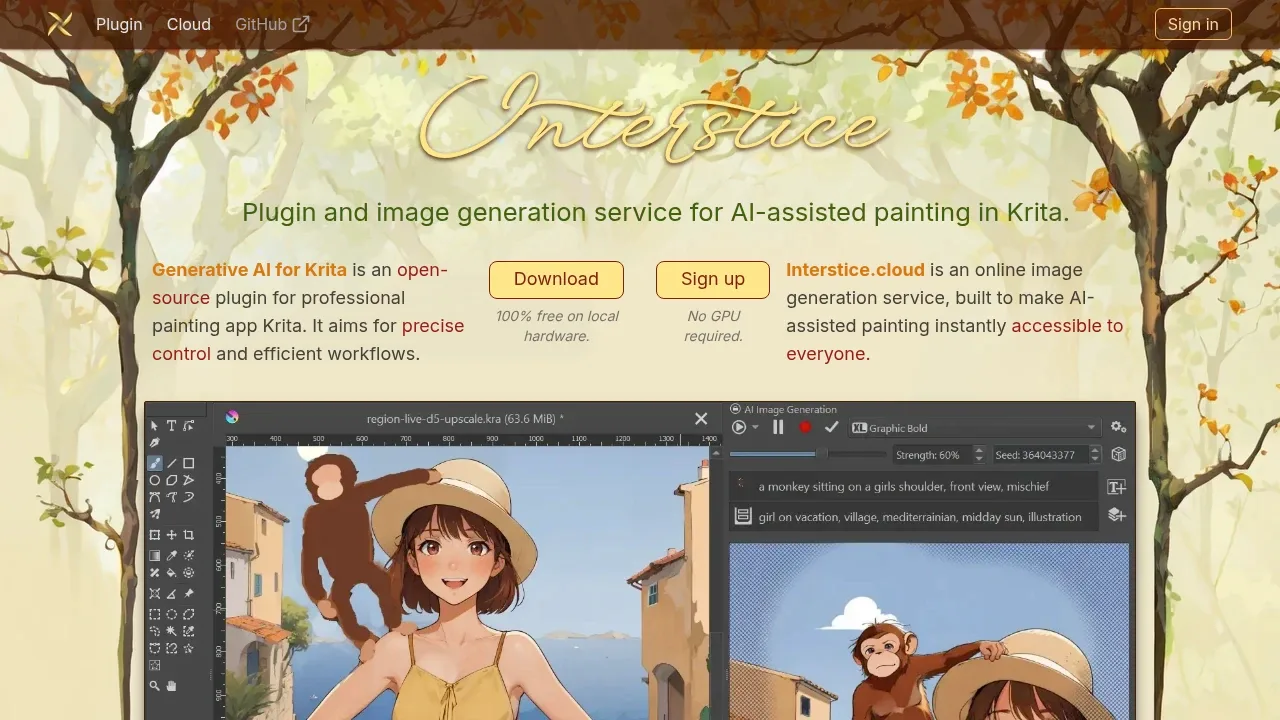Select the Polygonal Selection tool
Image resolution: width=1280 pixels, height=720 pixels.
click(188, 614)
